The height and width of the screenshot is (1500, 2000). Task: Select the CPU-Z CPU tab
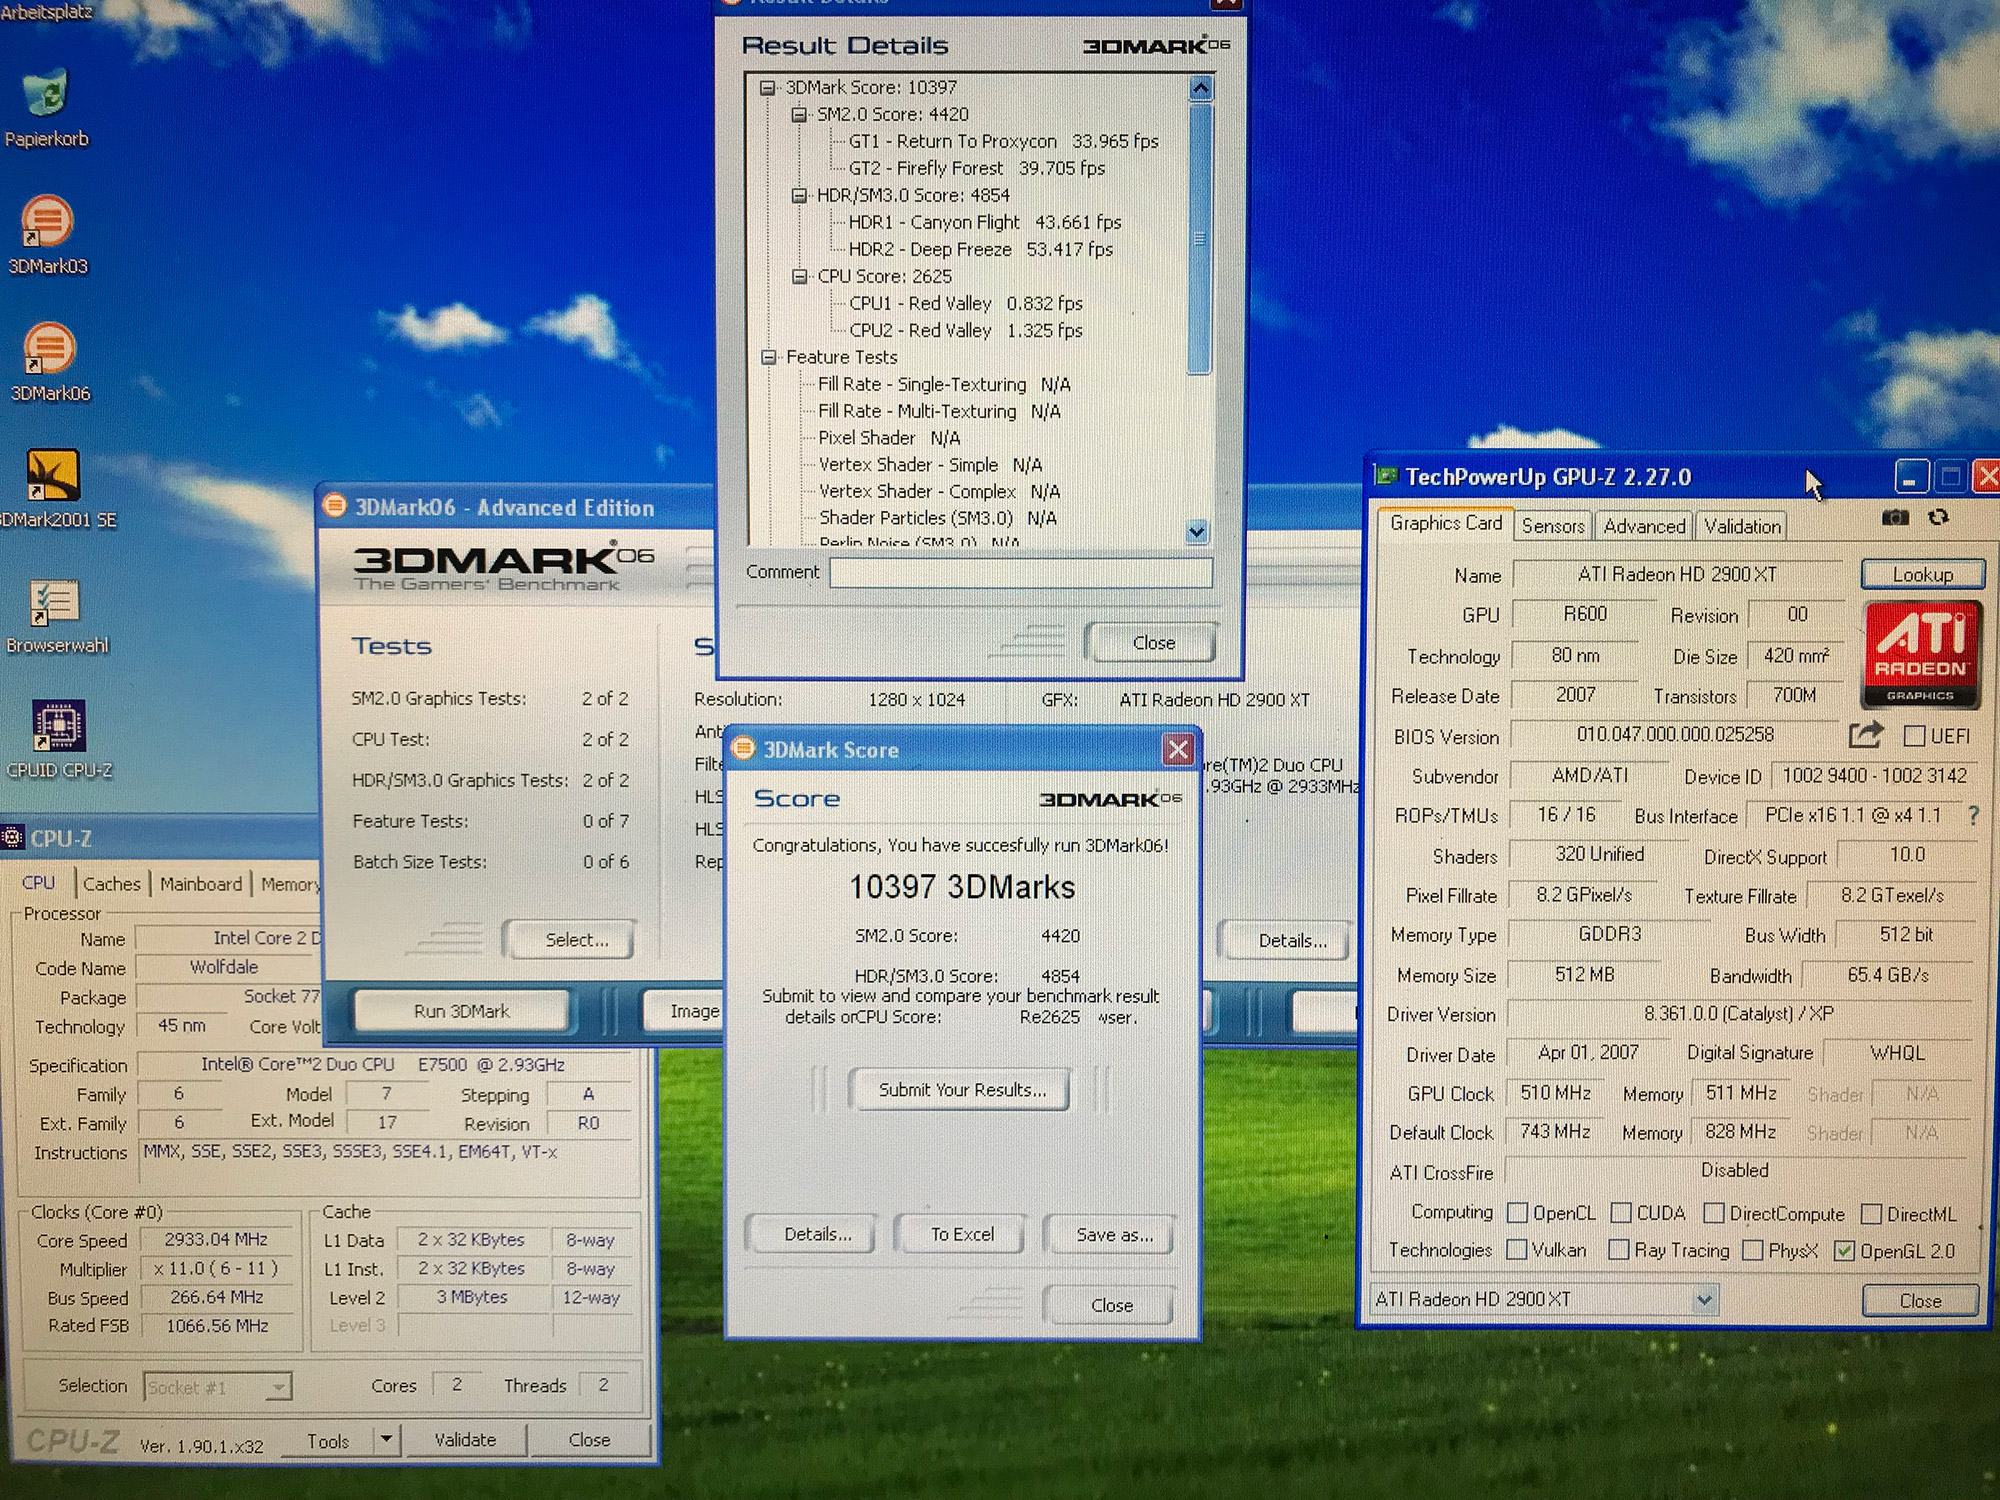pyautogui.click(x=38, y=882)
